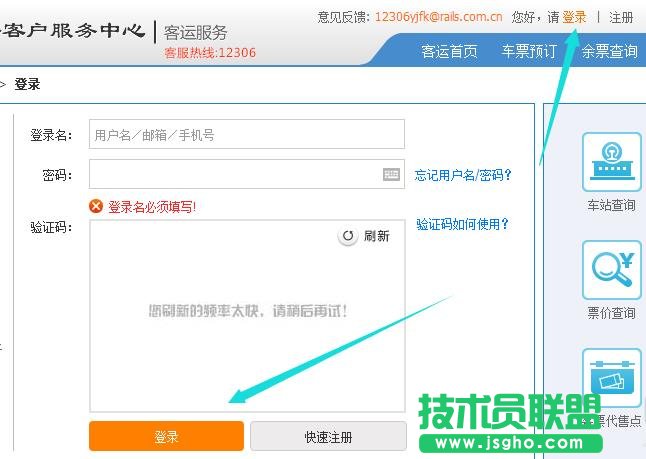The width and height of the screenshot is (646, 459).
Task: Open the feedback email 12306yjfk@rails.com.cn
Action: point(439,17)
